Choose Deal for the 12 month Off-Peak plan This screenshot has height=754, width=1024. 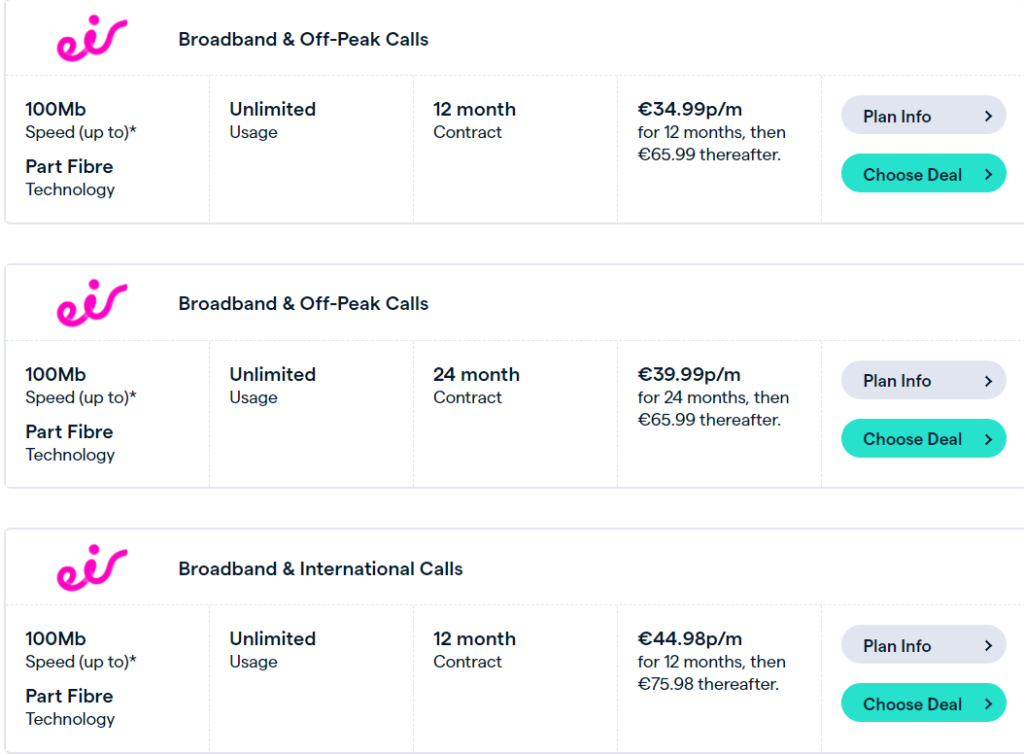(x=923, y=174)
